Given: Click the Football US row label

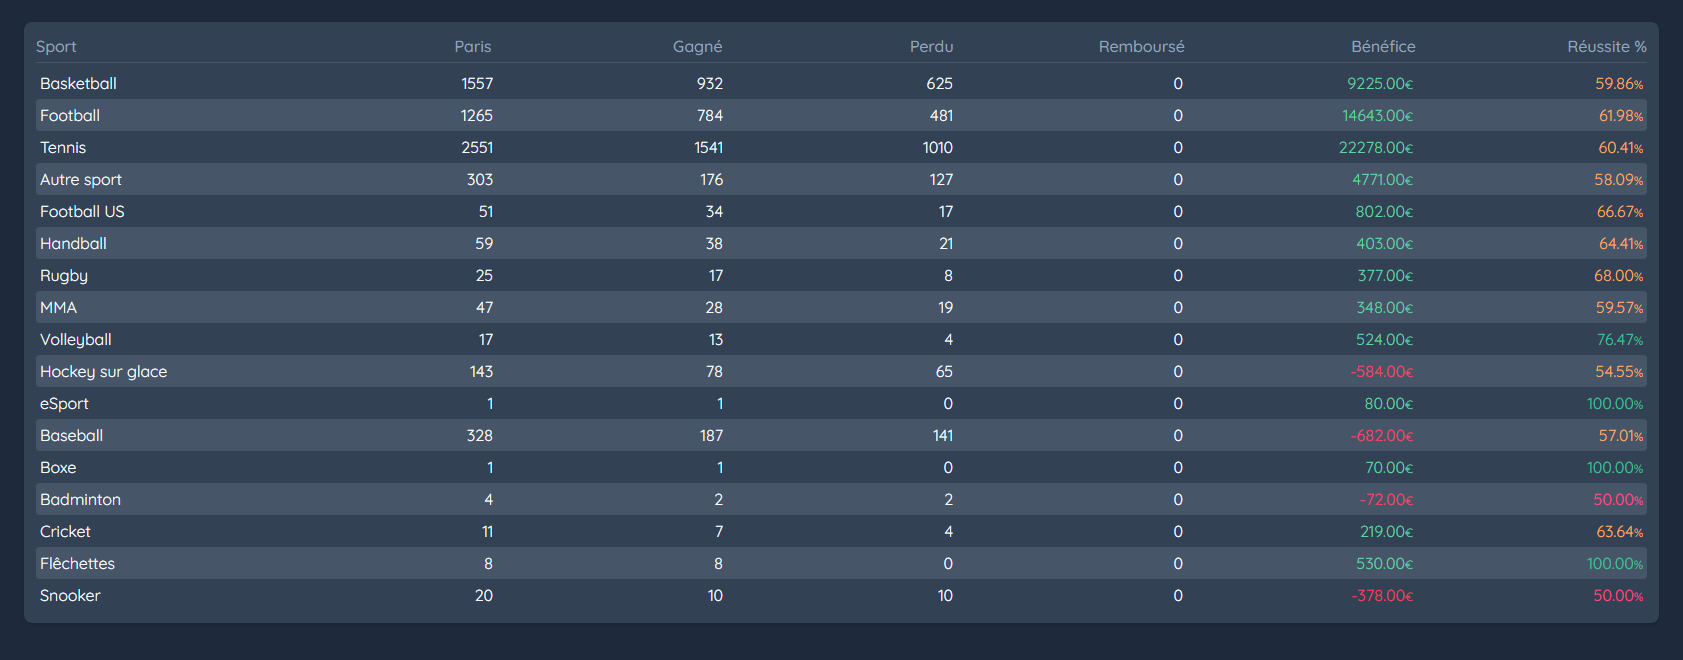Looking at the screenshot, I should point(82,212).
